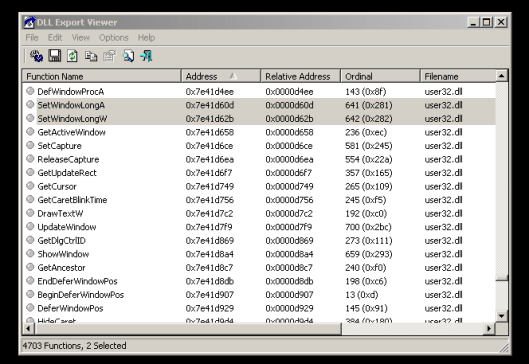Click relative address 0x0000d869
Viewport: 529px width, 364px height.
[x=289, y=241]
